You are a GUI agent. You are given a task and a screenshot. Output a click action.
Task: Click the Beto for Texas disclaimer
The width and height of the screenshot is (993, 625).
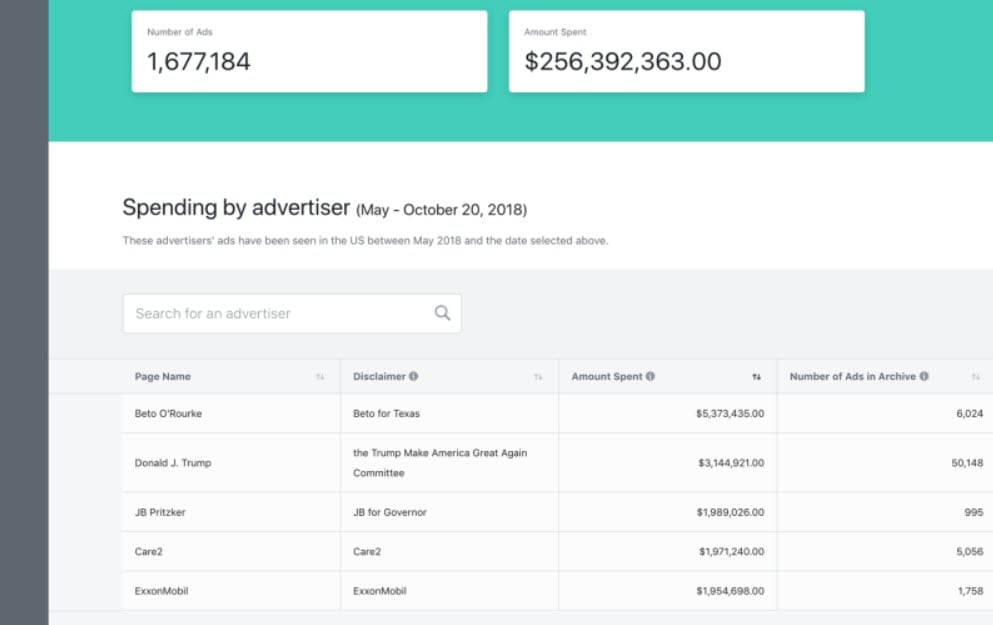386,414
